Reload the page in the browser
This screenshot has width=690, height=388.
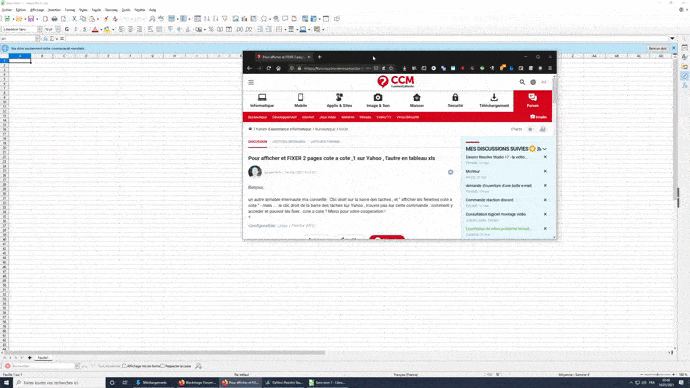click(268, 68)
